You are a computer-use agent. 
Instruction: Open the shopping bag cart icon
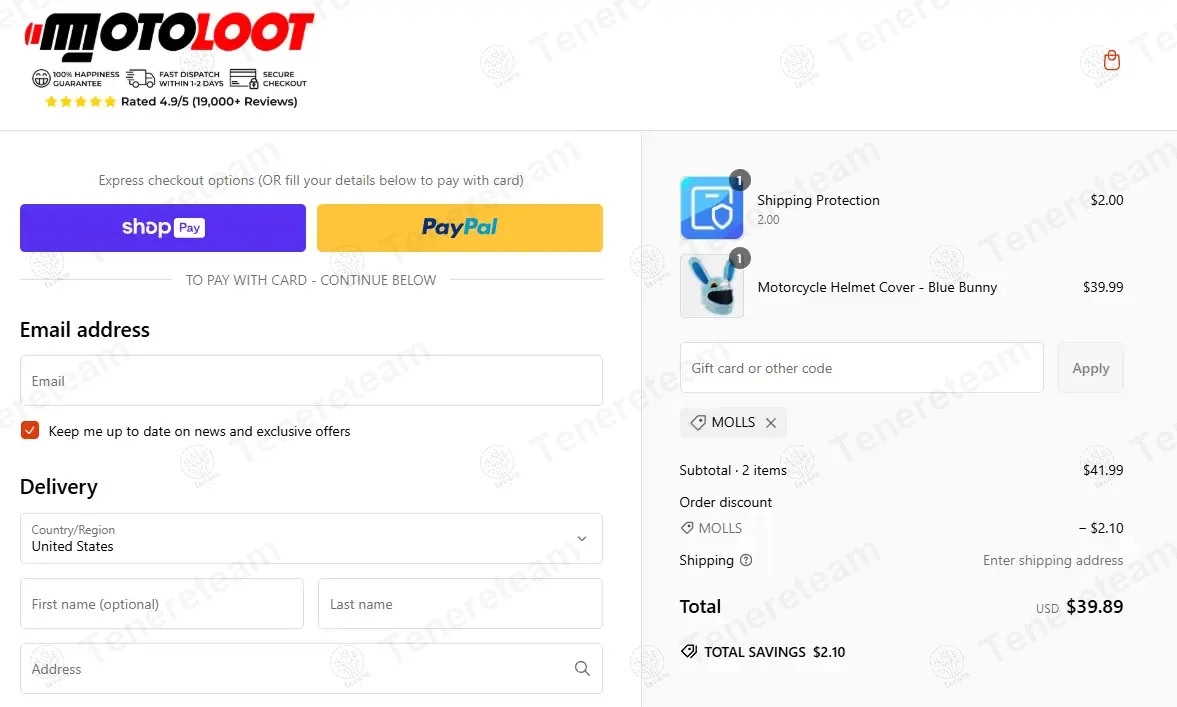point(1112,60)
